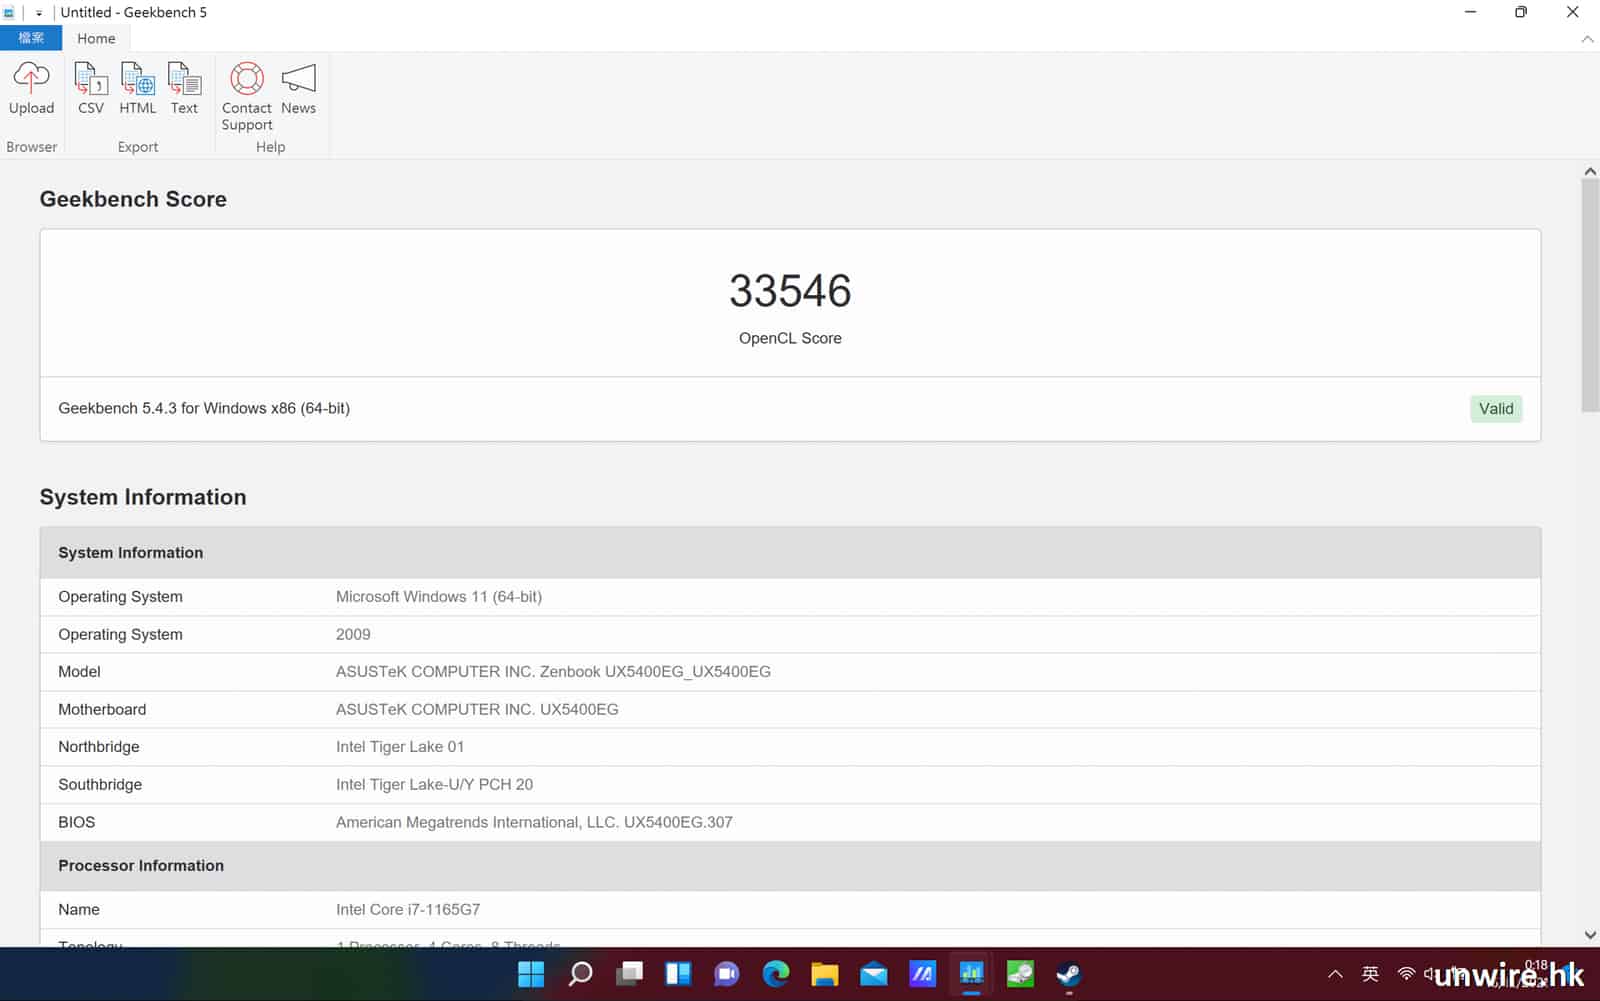Export results as HTML
Image resolution: width=1600 pixels, height=1001 pixels.
click(137, 88)
